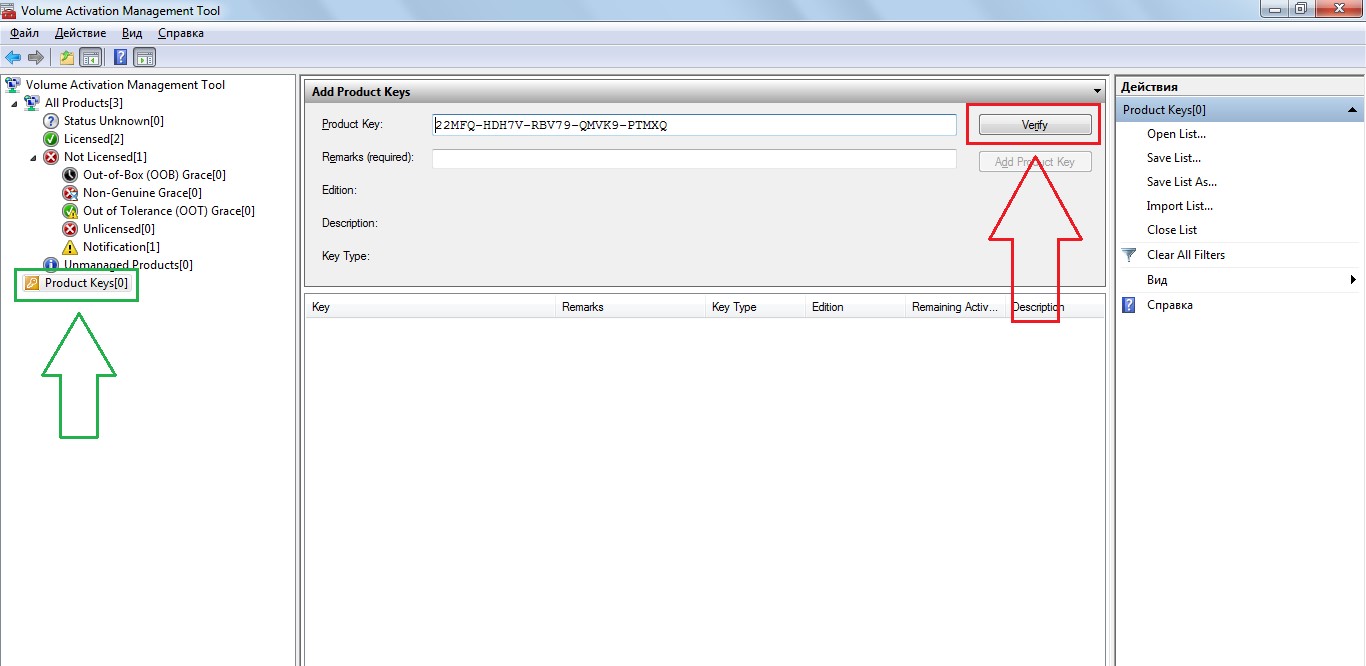Screen dimensions: 1366x666
Task: Click the Back arrow toolbar icon
Action: pyautogui.click(x=13, y=57)
